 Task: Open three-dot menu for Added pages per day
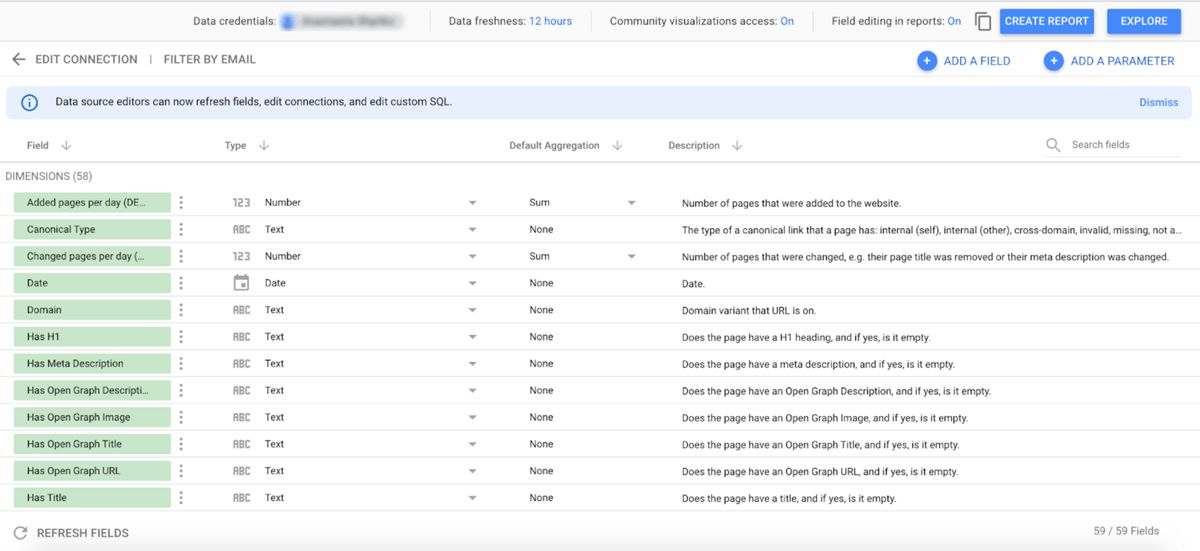point(181,202)
